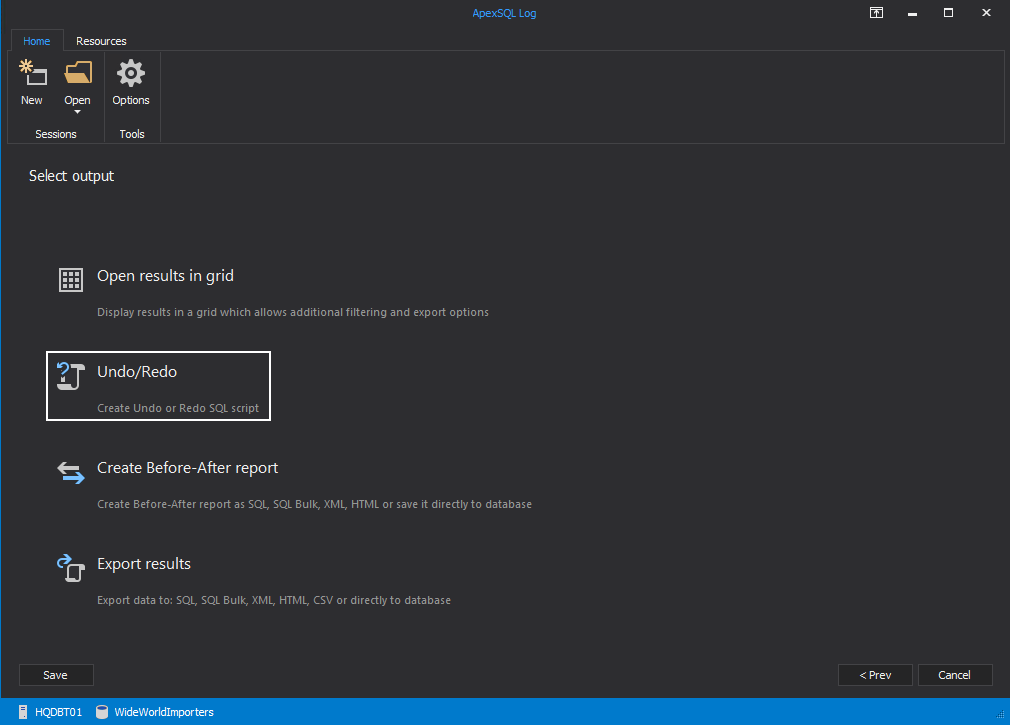Click the Save button
Viewport: 1010px width, 725px height.
coord(56,675)
